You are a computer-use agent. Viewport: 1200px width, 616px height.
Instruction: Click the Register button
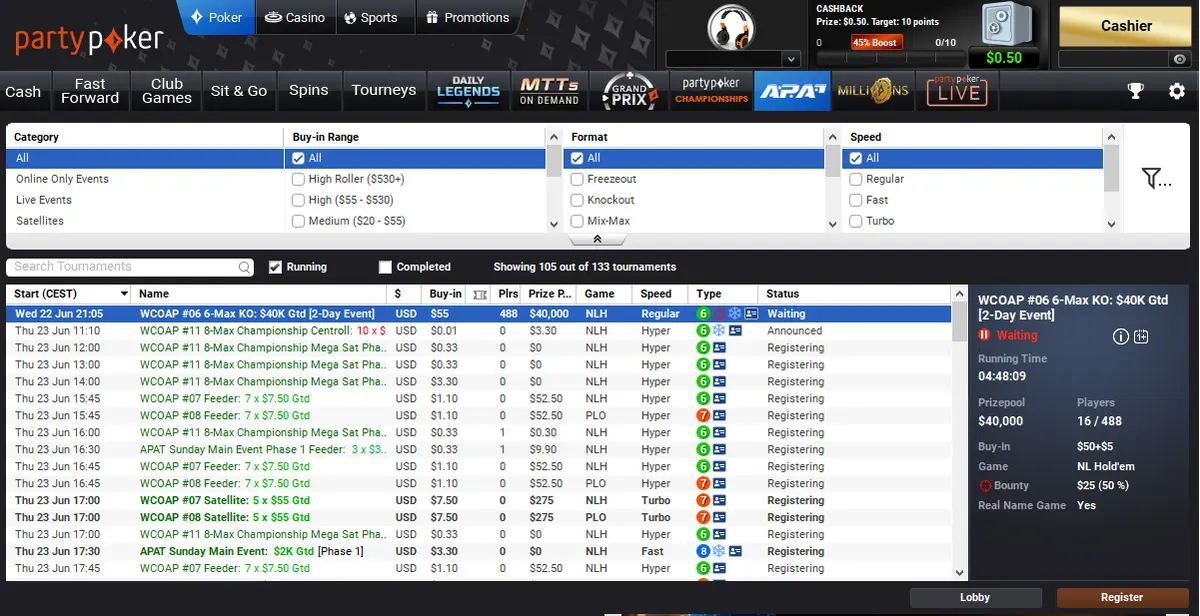(x=1122, y=598)
